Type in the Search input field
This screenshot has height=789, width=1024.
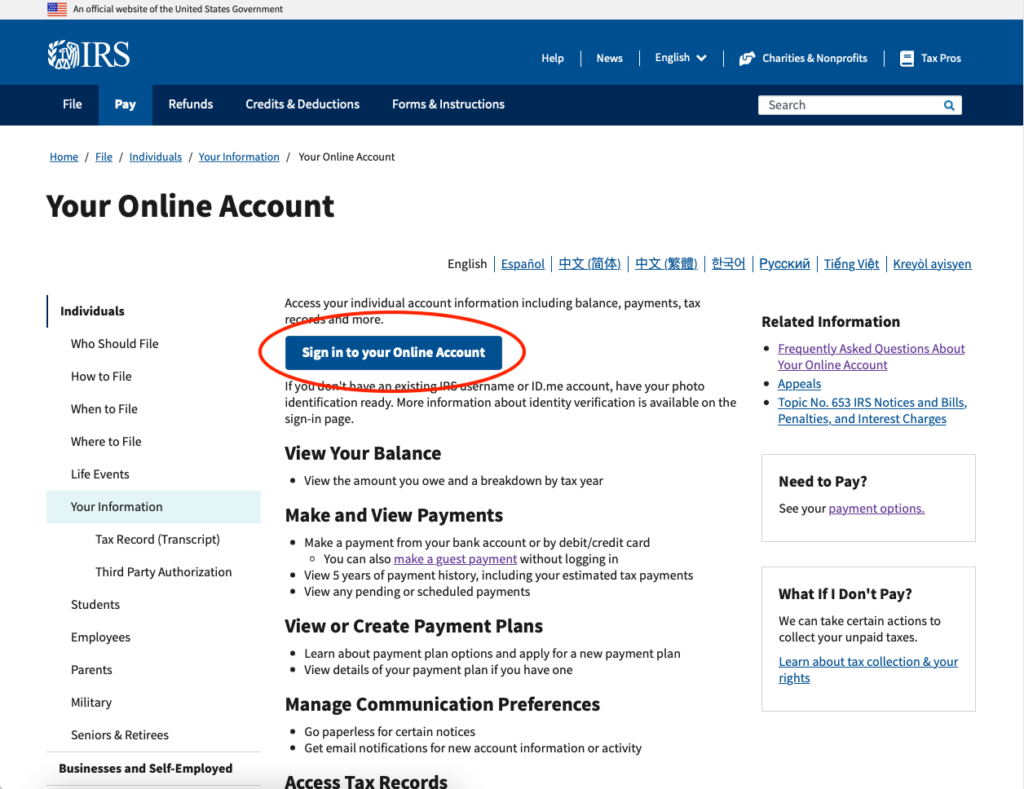[848, 105]
